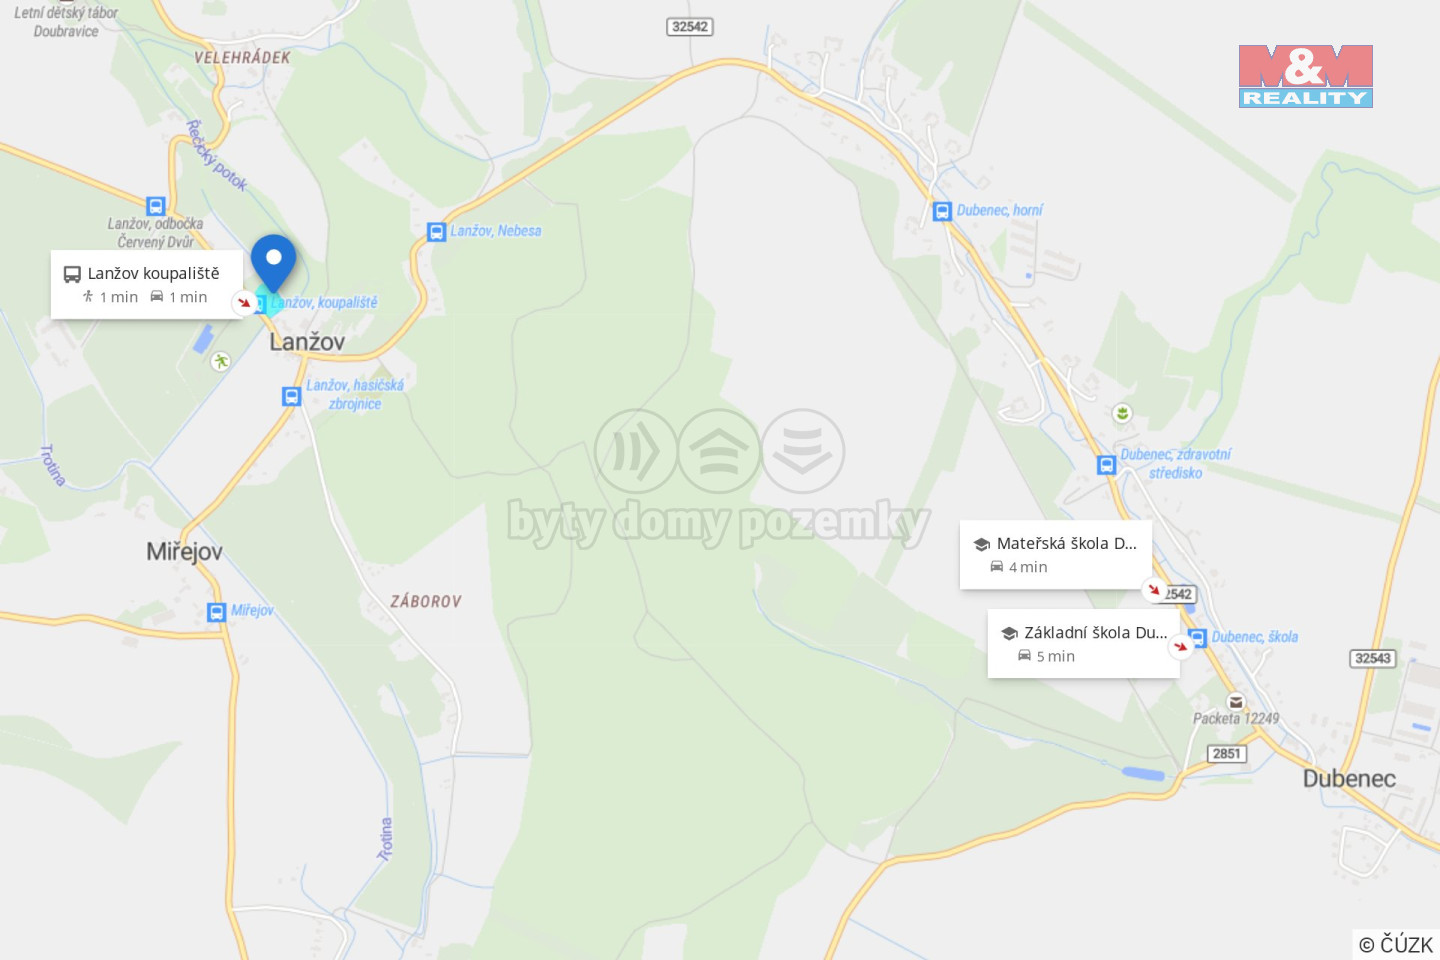Click the red arrow beside Základní škola card
The image size is (1440, 960).
coord(1181,646)
